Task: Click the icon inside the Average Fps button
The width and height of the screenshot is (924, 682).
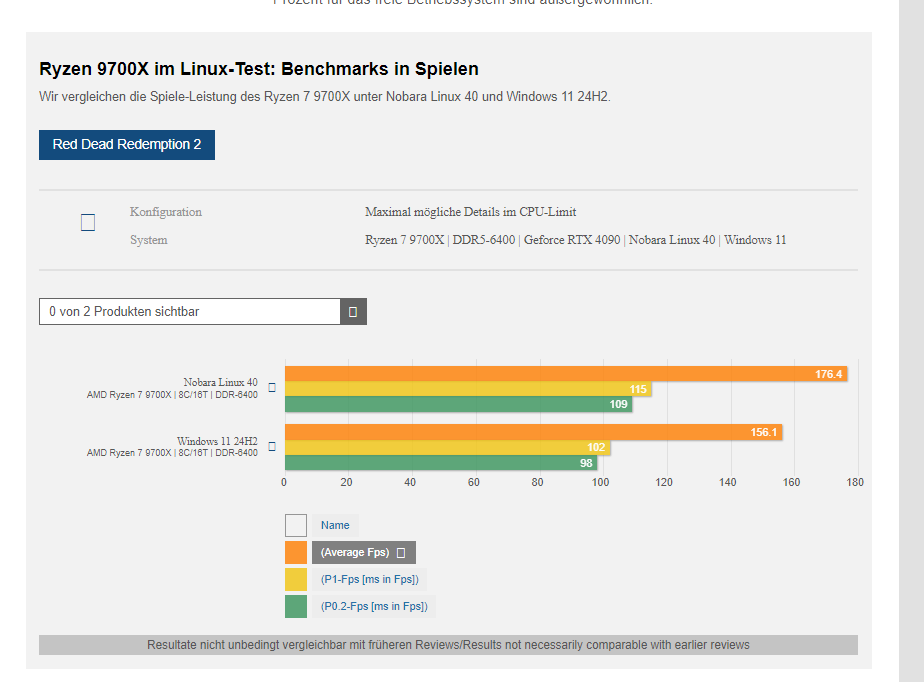Action: click(x=401, y=553)
